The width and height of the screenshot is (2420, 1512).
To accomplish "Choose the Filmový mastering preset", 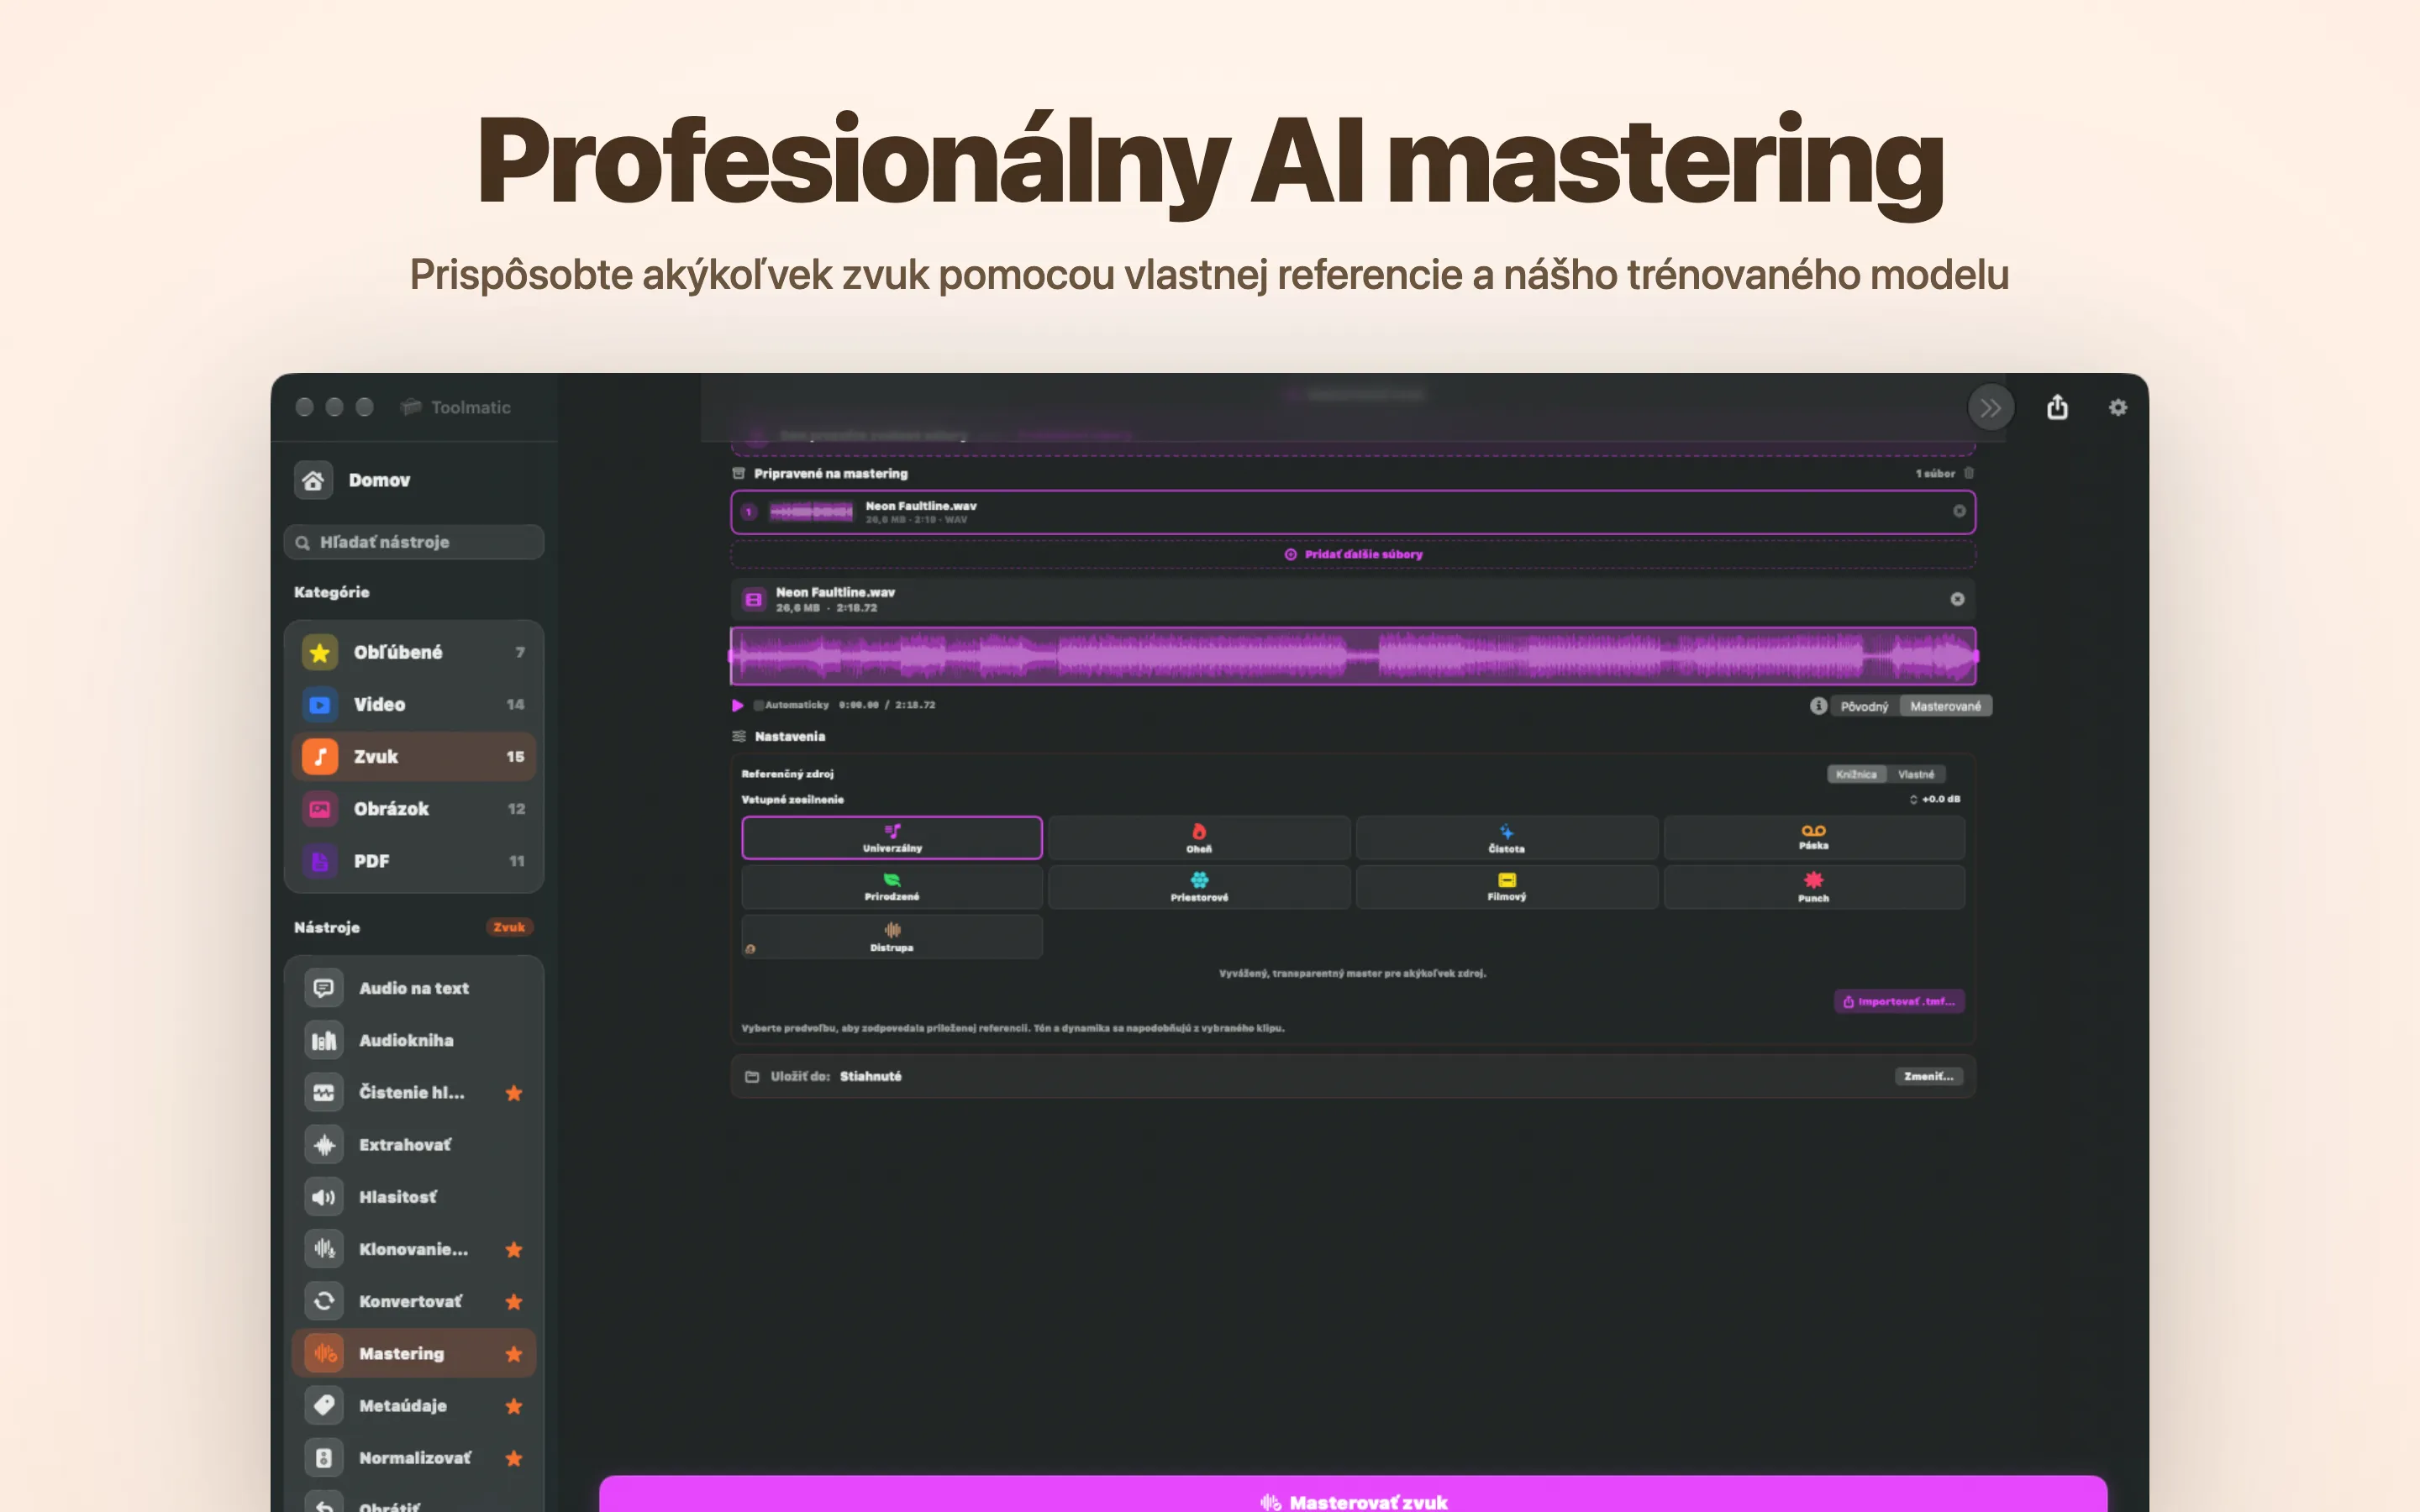I will (1506, 887).
